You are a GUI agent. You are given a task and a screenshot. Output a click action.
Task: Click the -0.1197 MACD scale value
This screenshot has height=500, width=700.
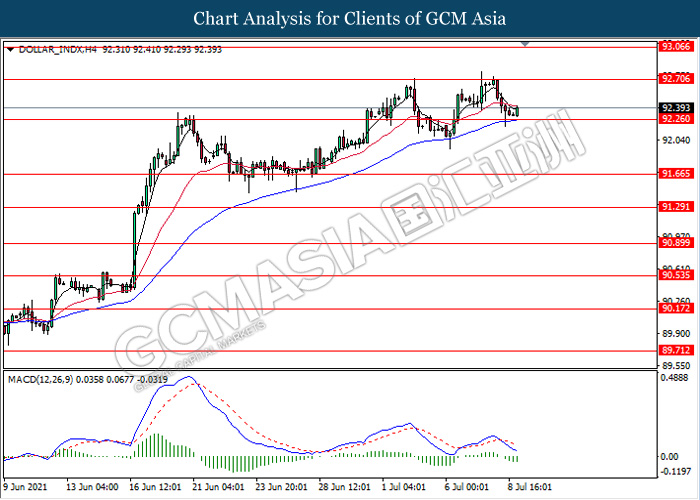point(674,472)
